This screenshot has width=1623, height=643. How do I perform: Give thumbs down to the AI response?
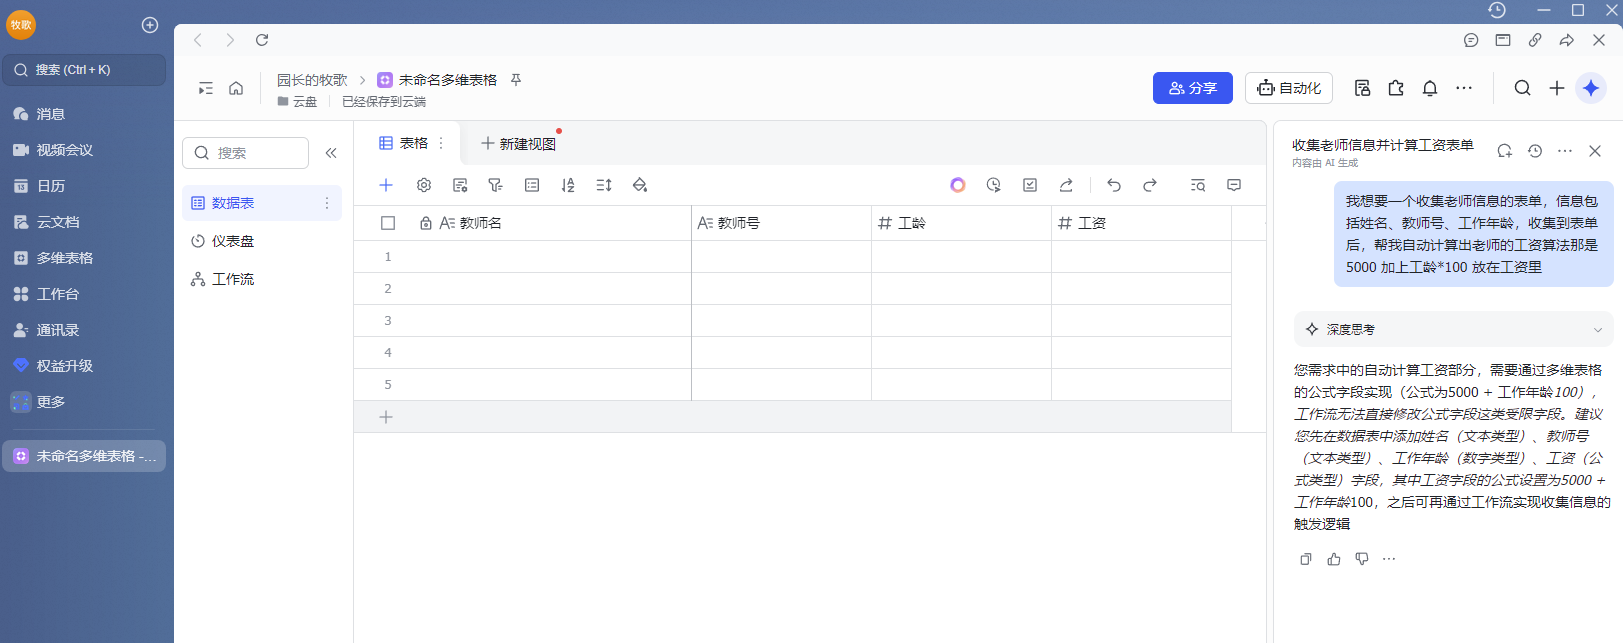click(x=1362, y=559)
